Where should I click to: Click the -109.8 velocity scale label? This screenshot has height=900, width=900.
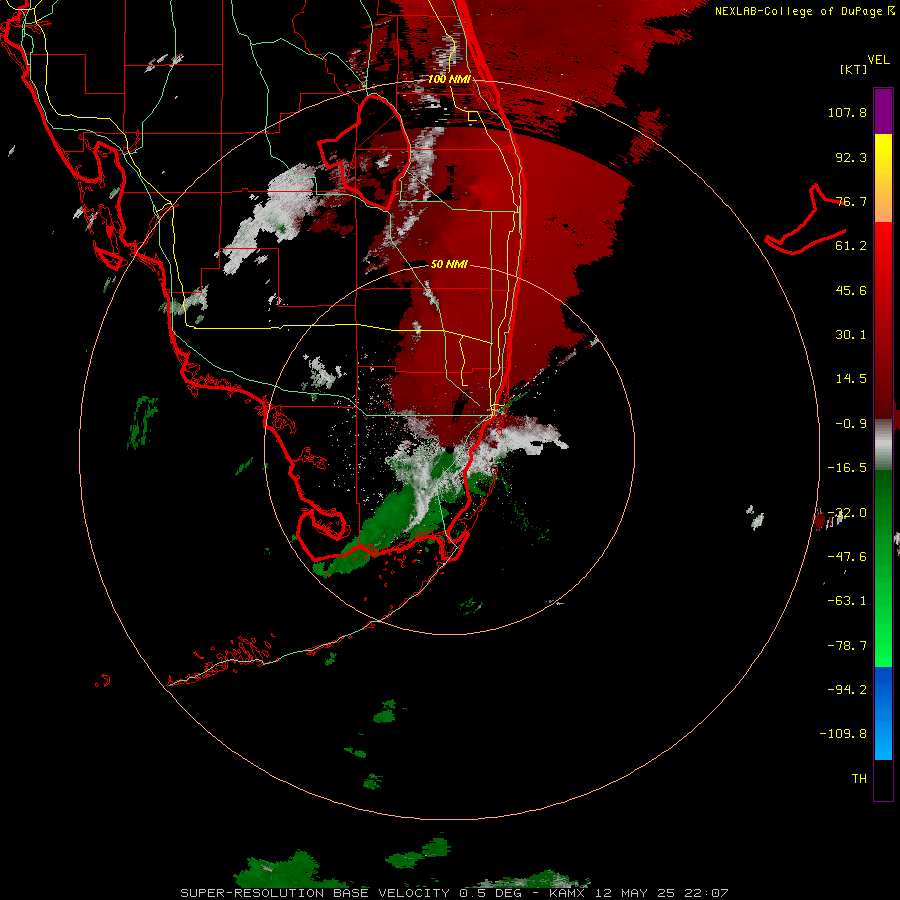843,734
